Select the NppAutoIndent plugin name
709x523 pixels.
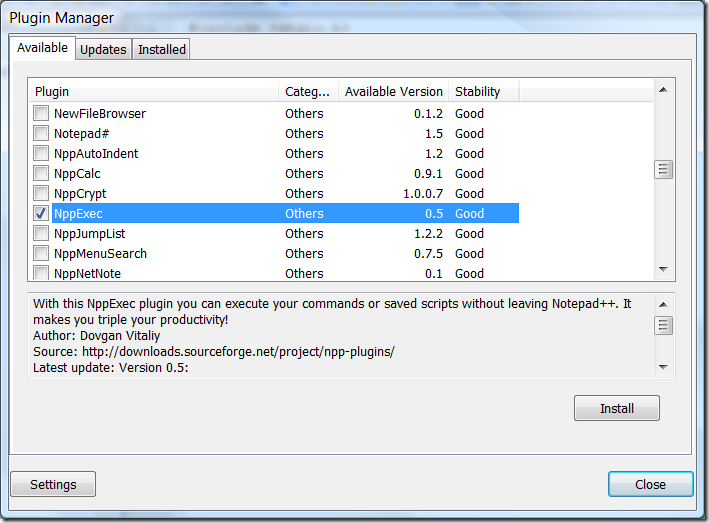(x=96, y=153)
